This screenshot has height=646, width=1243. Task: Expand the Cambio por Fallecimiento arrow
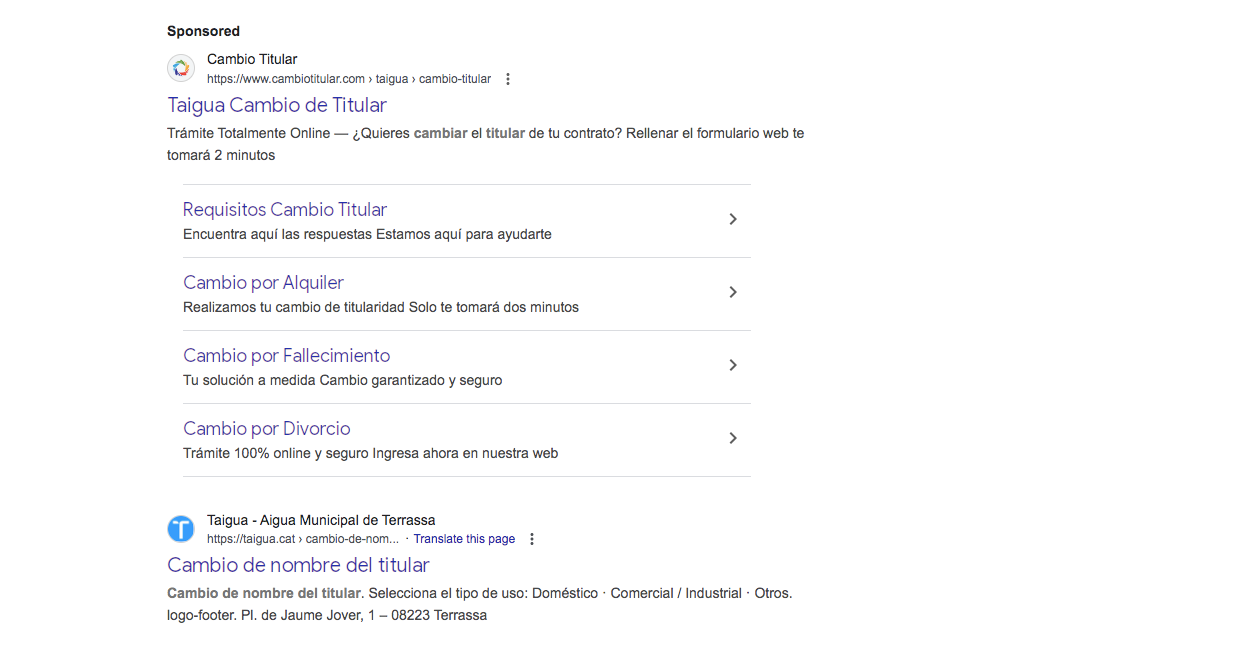click(x=732, y=365)
